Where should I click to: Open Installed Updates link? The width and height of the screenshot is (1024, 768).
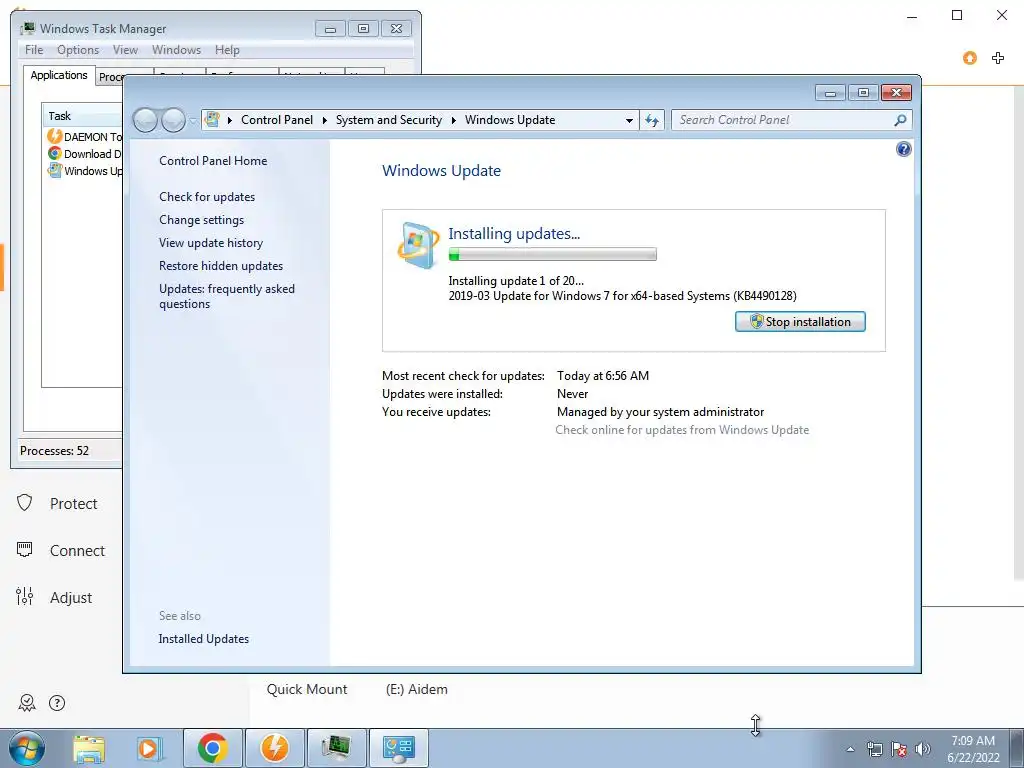[x=204, y=639]
